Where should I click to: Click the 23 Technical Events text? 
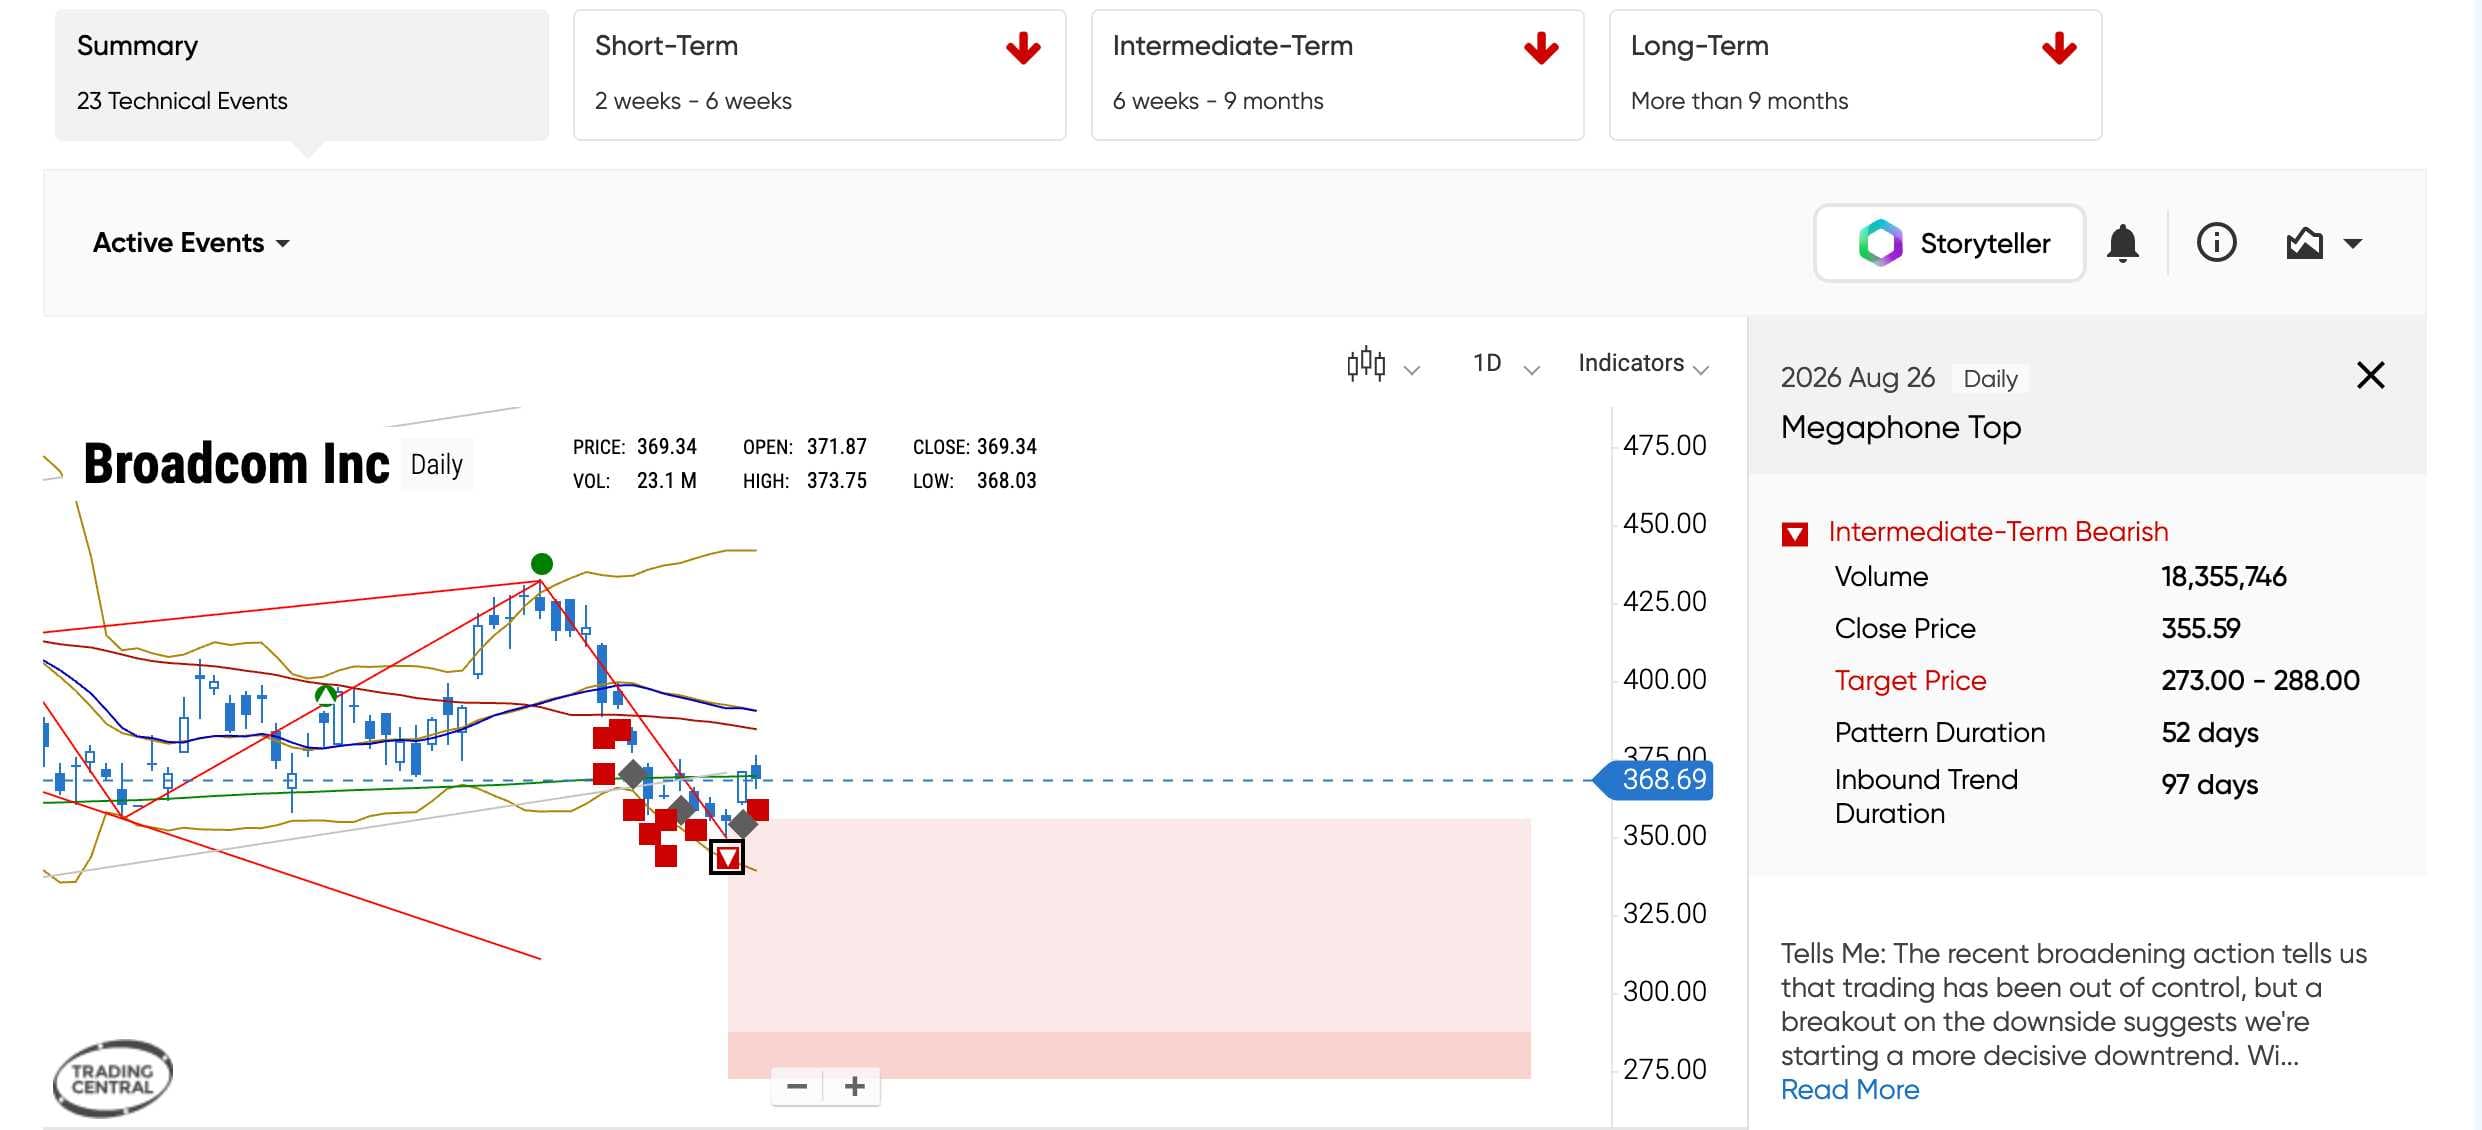point(182,101)
